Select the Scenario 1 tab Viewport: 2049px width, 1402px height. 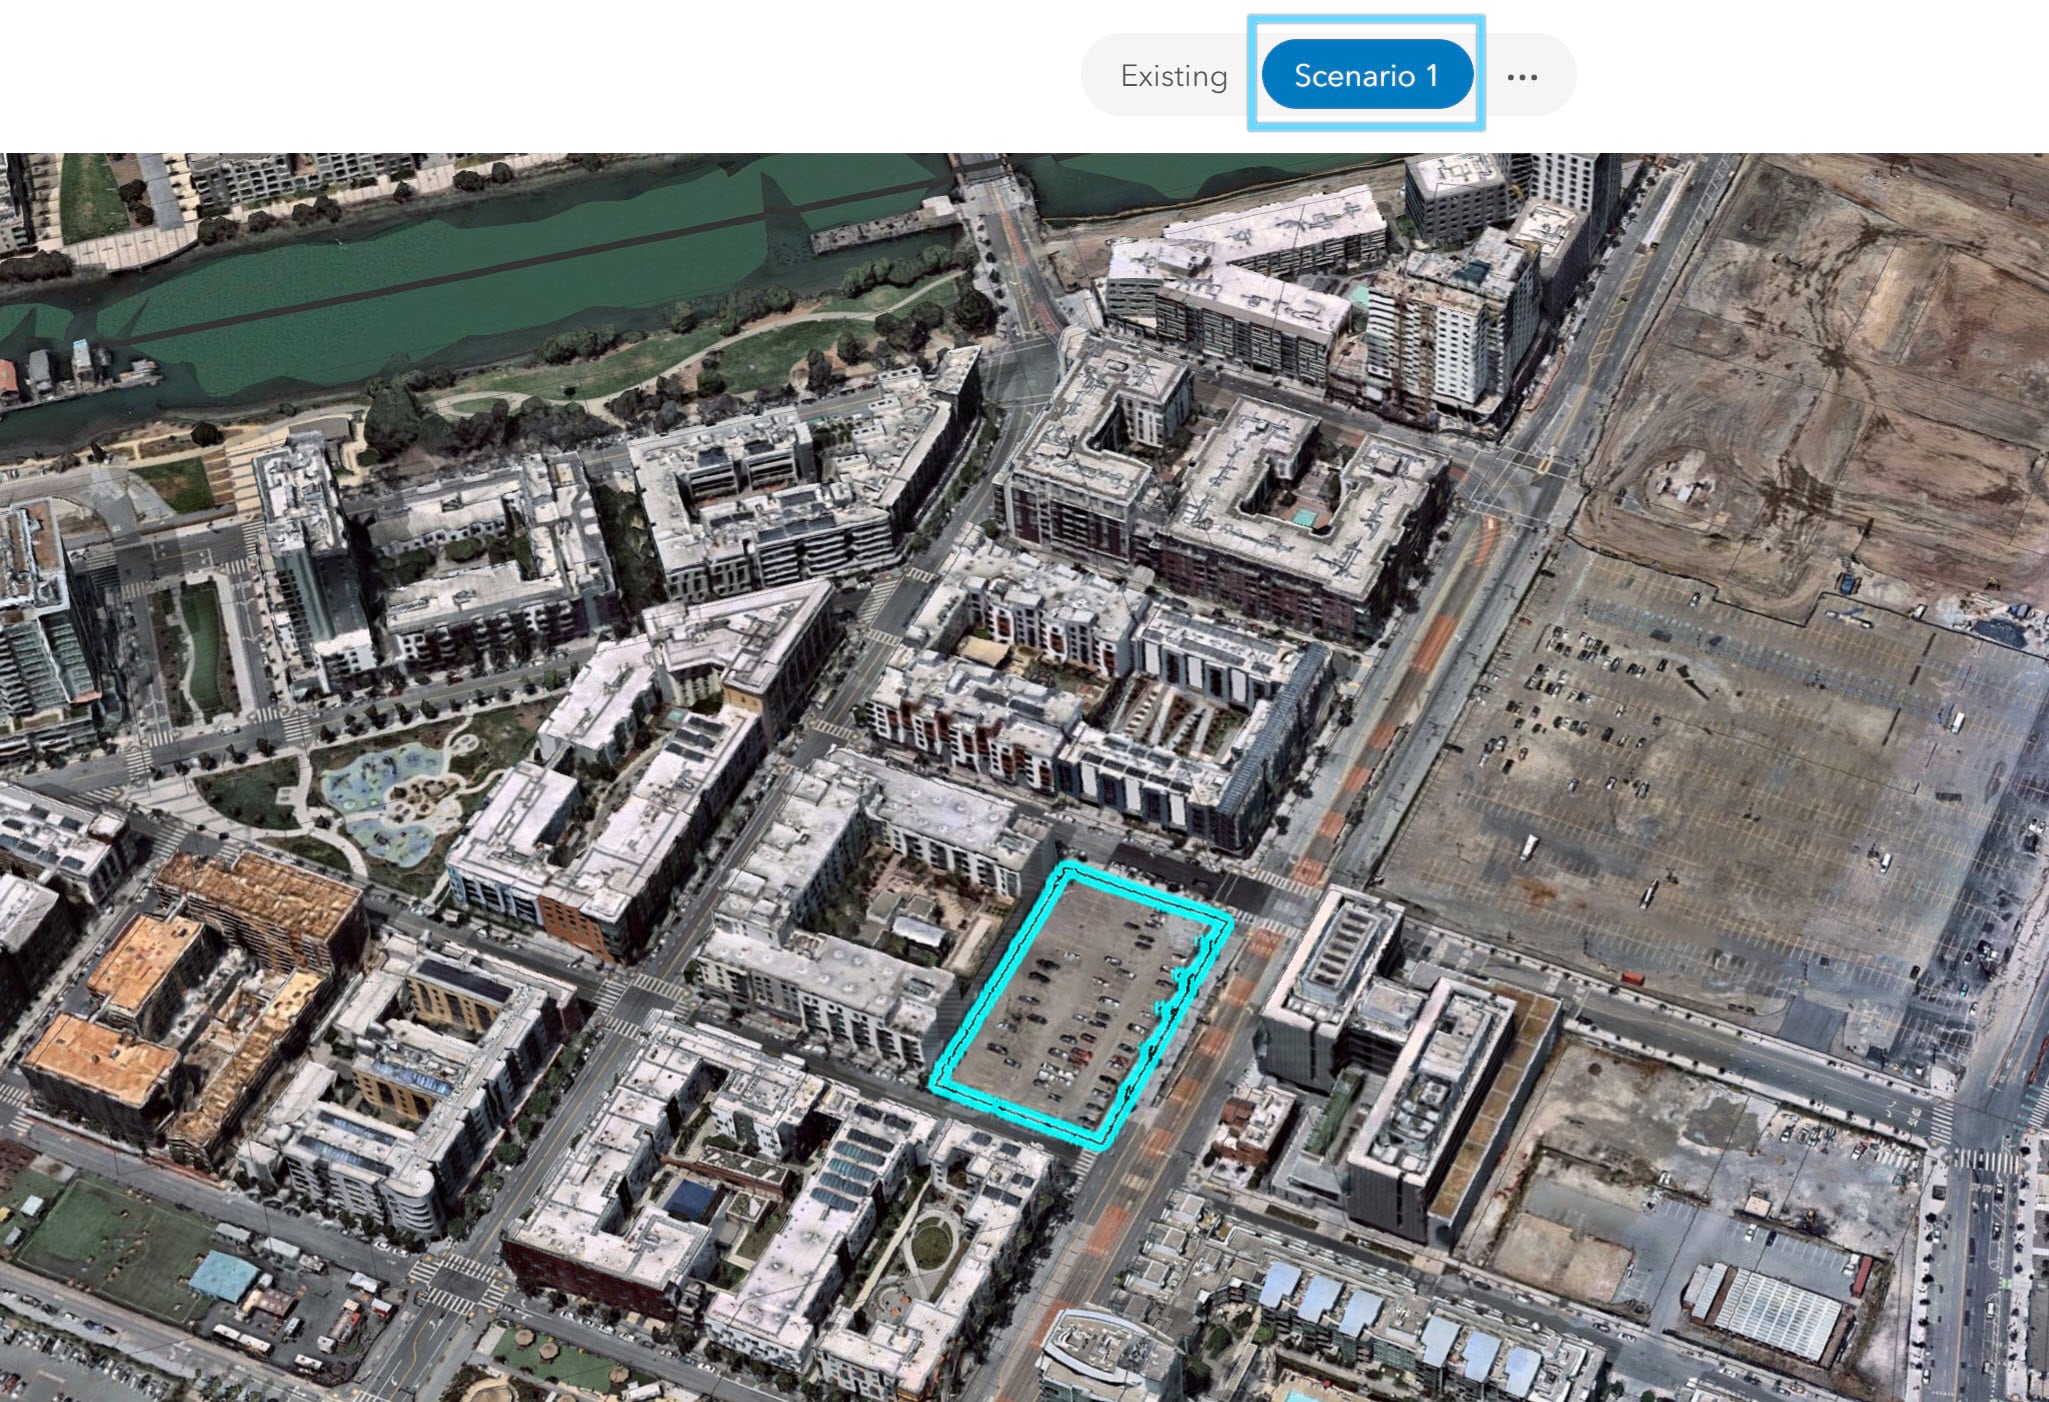[1366, 75]
